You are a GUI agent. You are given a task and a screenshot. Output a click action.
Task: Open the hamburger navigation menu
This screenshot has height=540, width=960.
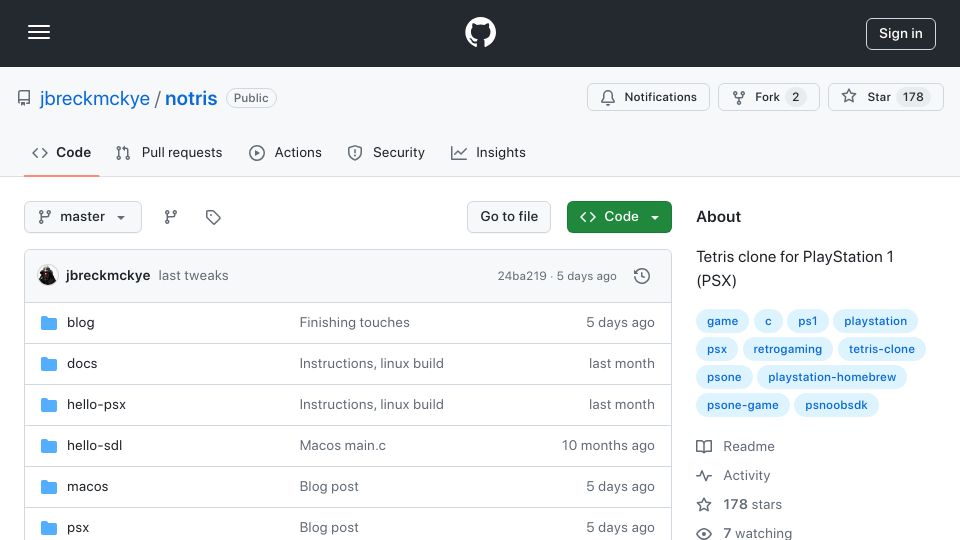click(x=39, y=32)
